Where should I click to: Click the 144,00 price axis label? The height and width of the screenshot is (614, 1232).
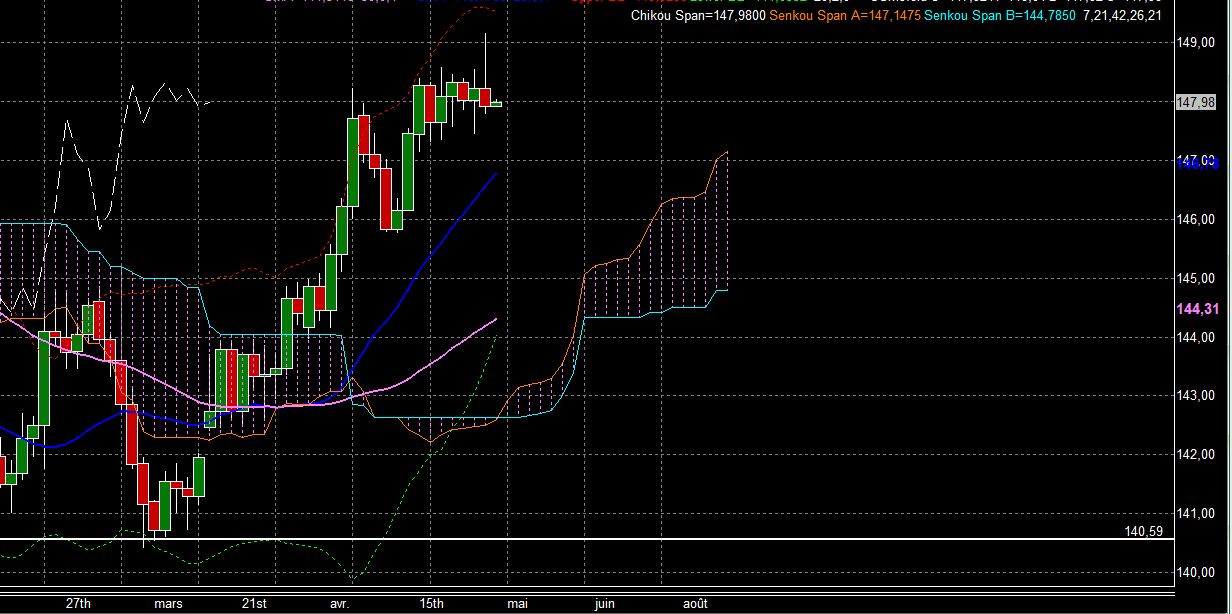pyautogui.click(x=1196, y=338)
